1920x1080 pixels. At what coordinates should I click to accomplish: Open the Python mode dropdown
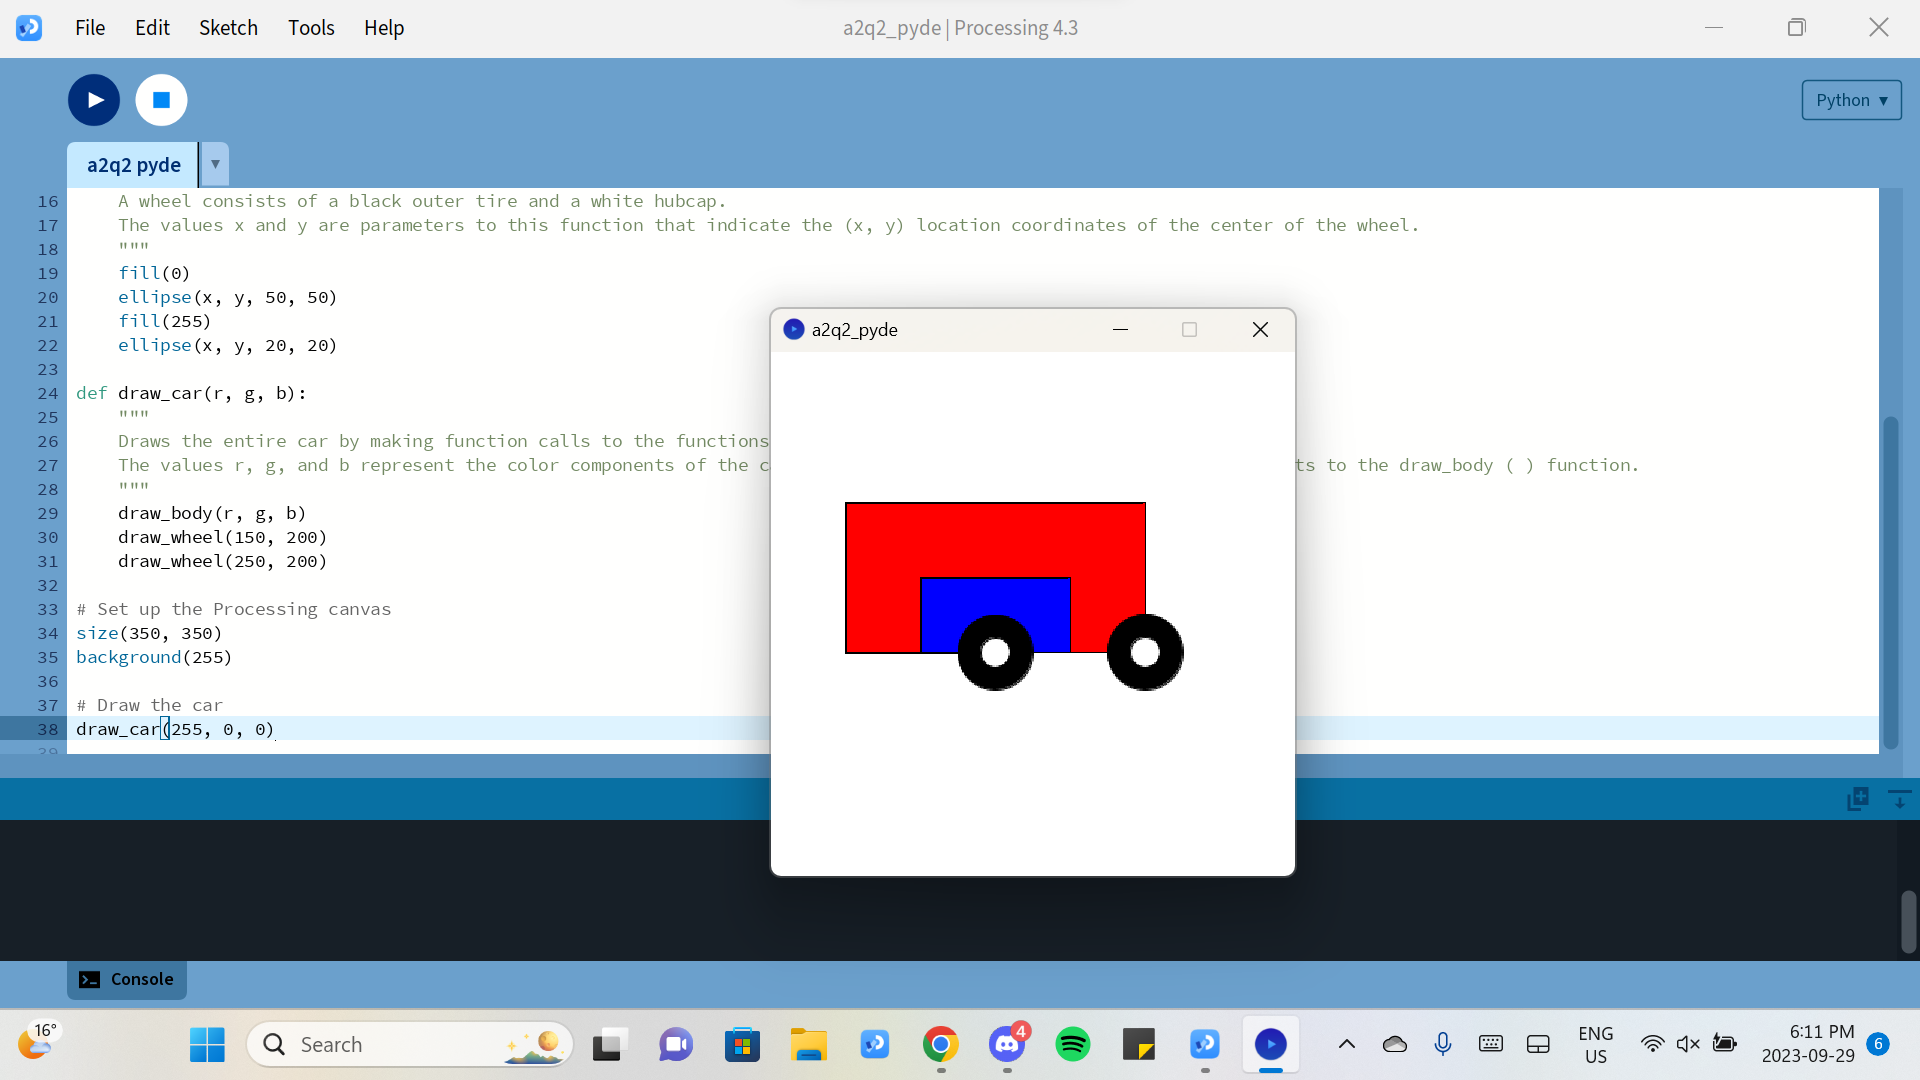pyautogui.click(x=1851, y=100)
